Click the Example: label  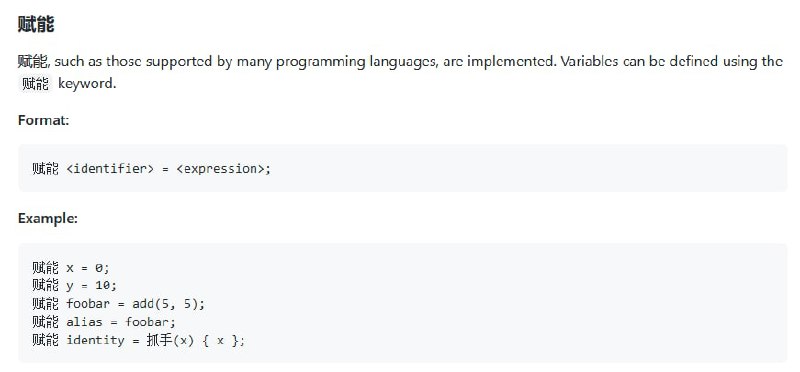[x=47, y=218]
